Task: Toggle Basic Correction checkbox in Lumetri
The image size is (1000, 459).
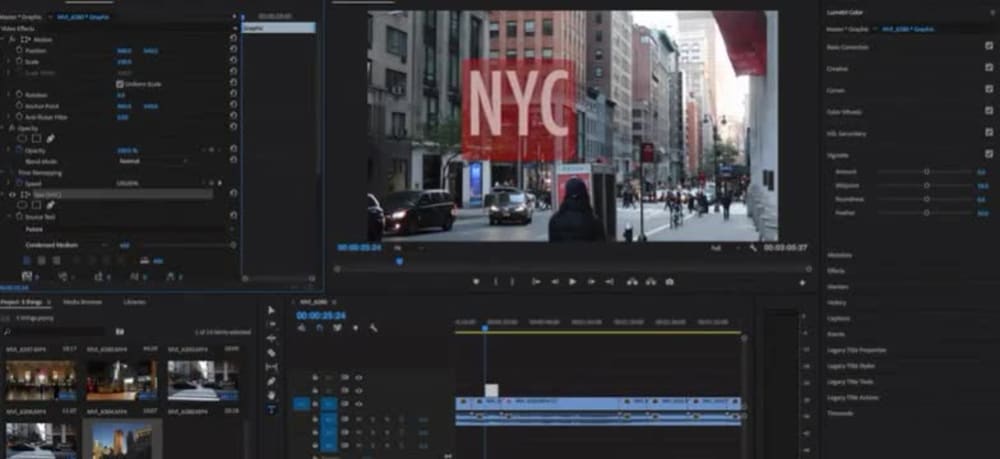Action: tap(989, 46)
